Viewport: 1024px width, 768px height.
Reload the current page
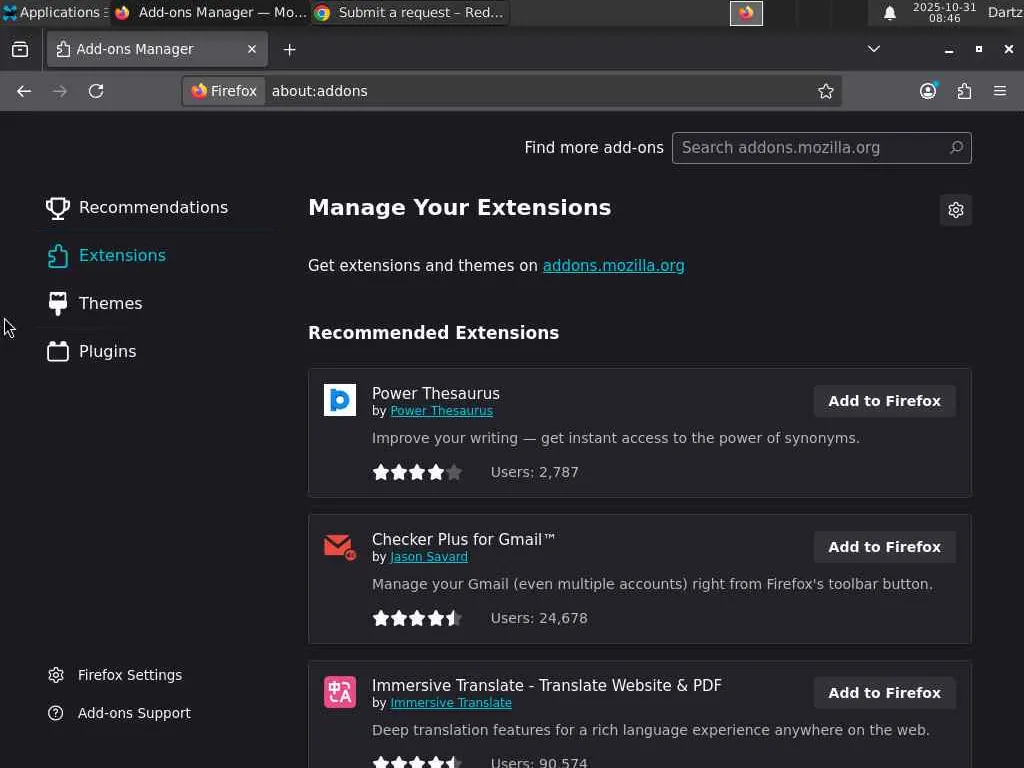click(x=96, y=91)
